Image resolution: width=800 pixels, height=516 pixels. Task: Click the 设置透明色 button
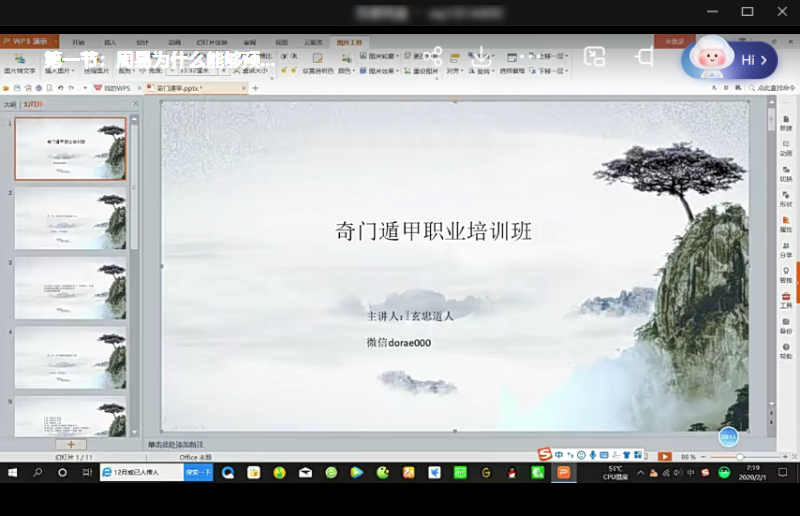(316, 71)
